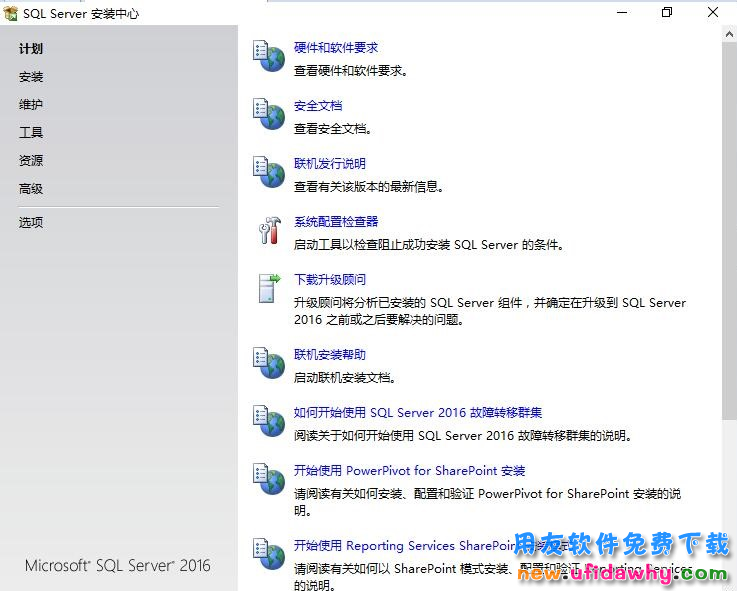
Task: Click the globe icon beside 联机发行说明
Action: [x=269, y=173]
